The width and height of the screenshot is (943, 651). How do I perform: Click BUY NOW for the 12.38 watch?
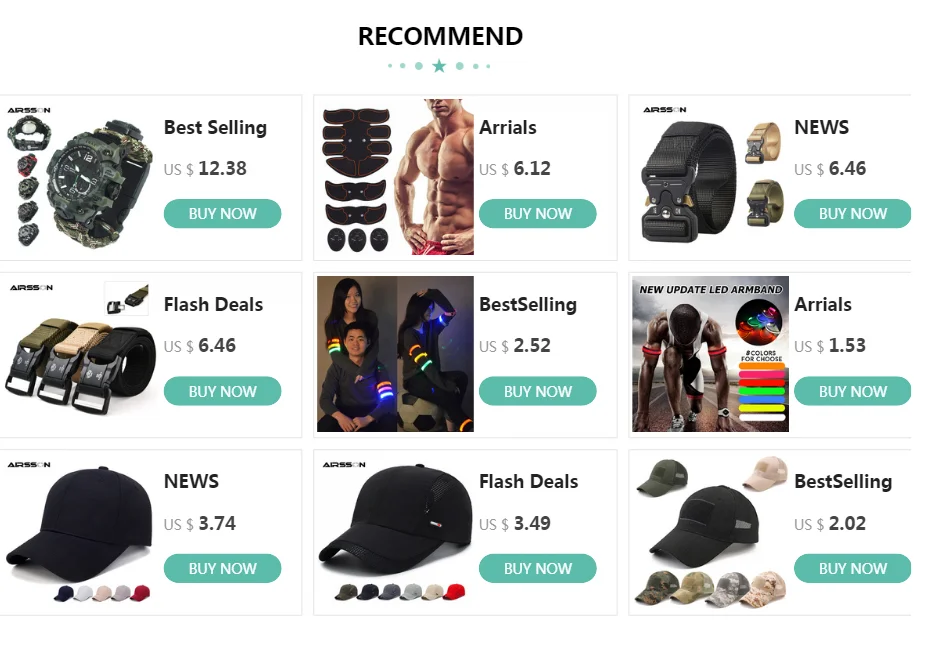[222, 214]
